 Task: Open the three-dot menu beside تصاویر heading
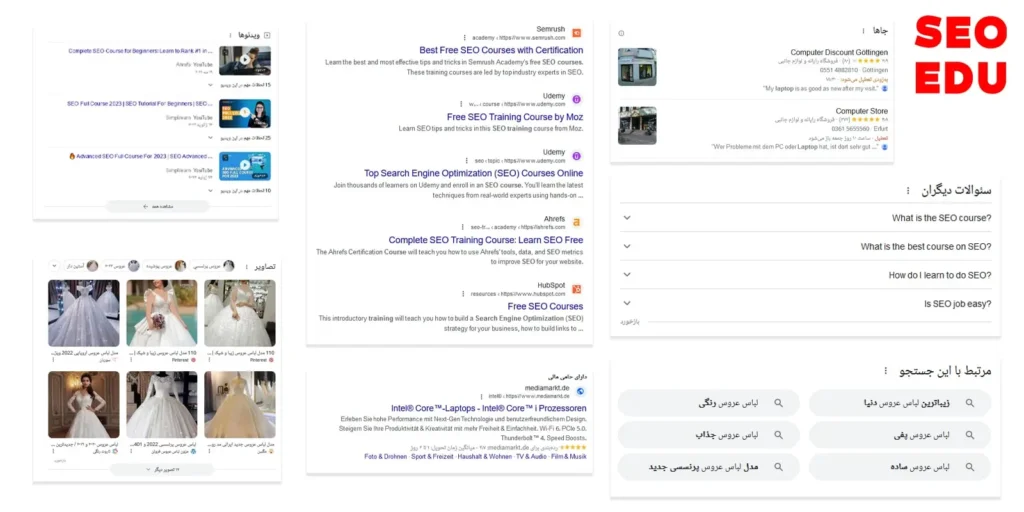coord(246,266)
